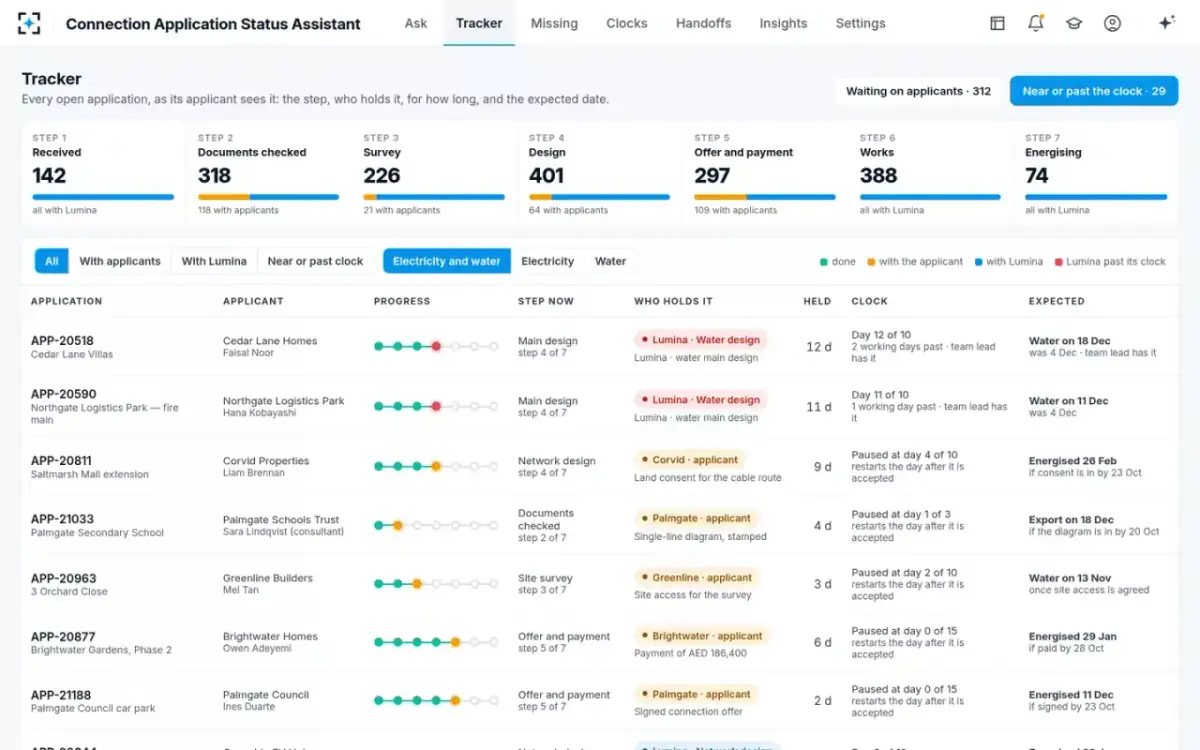The width and height of the screenshot is (1200, 750).
Task: Click the sparkle assistant icon
Action: click(x=1166, y=23)
